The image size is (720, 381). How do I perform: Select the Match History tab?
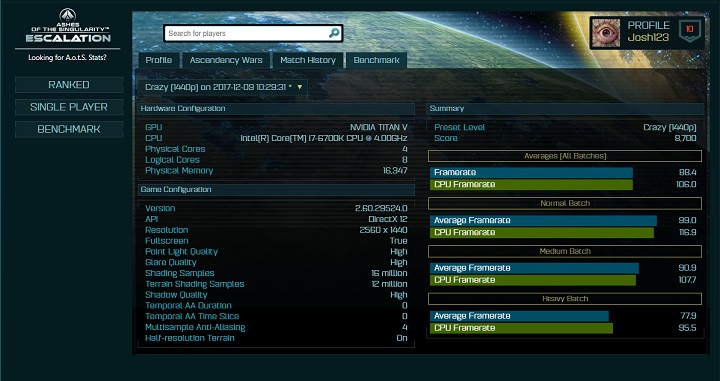coord(308,60)
